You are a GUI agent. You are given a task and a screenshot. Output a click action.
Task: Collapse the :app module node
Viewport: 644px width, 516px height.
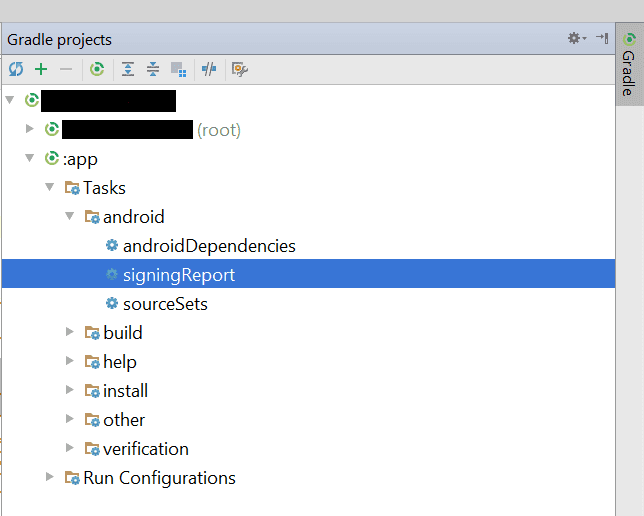point(30,158)
